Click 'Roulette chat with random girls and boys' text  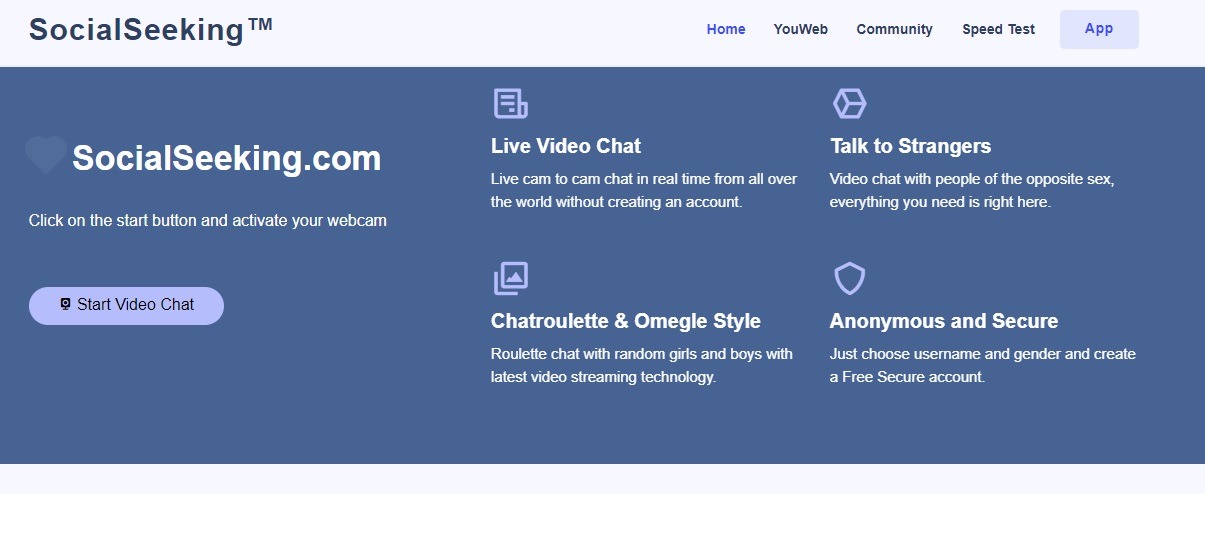click(642, 365)
